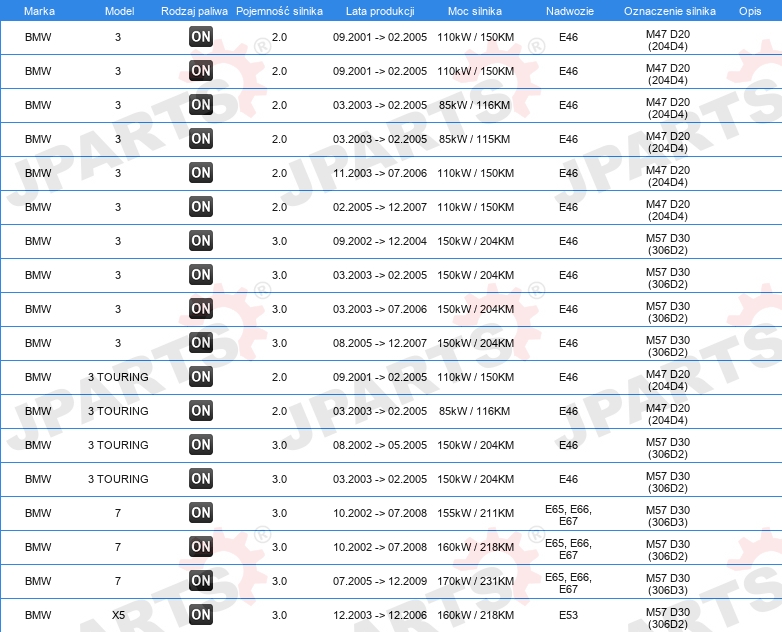This screenshot has width=782, height=632.
Task: Click the Marka column header
Action: tap(39, 11)
